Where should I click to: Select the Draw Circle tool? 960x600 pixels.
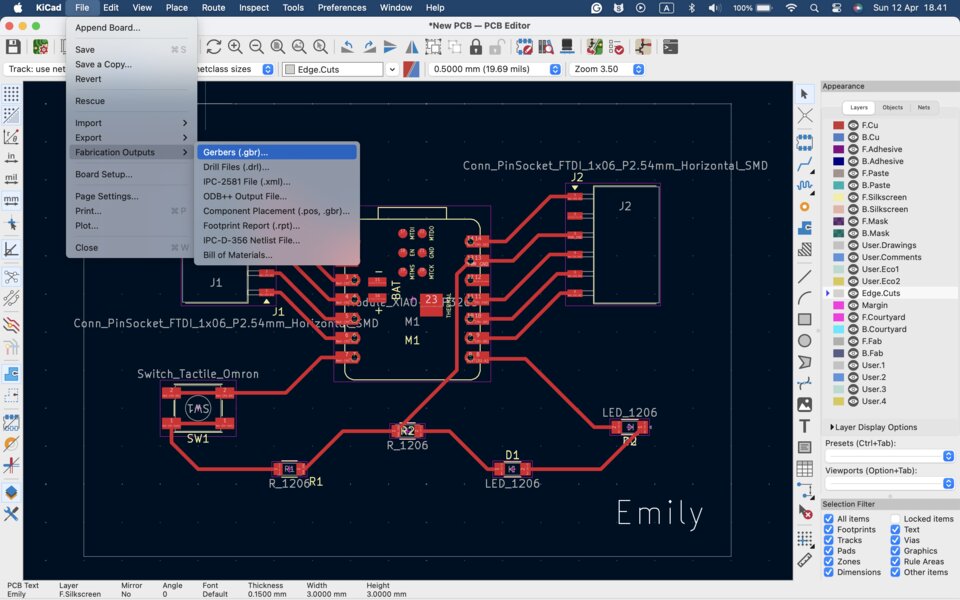(x=804, y=341)
